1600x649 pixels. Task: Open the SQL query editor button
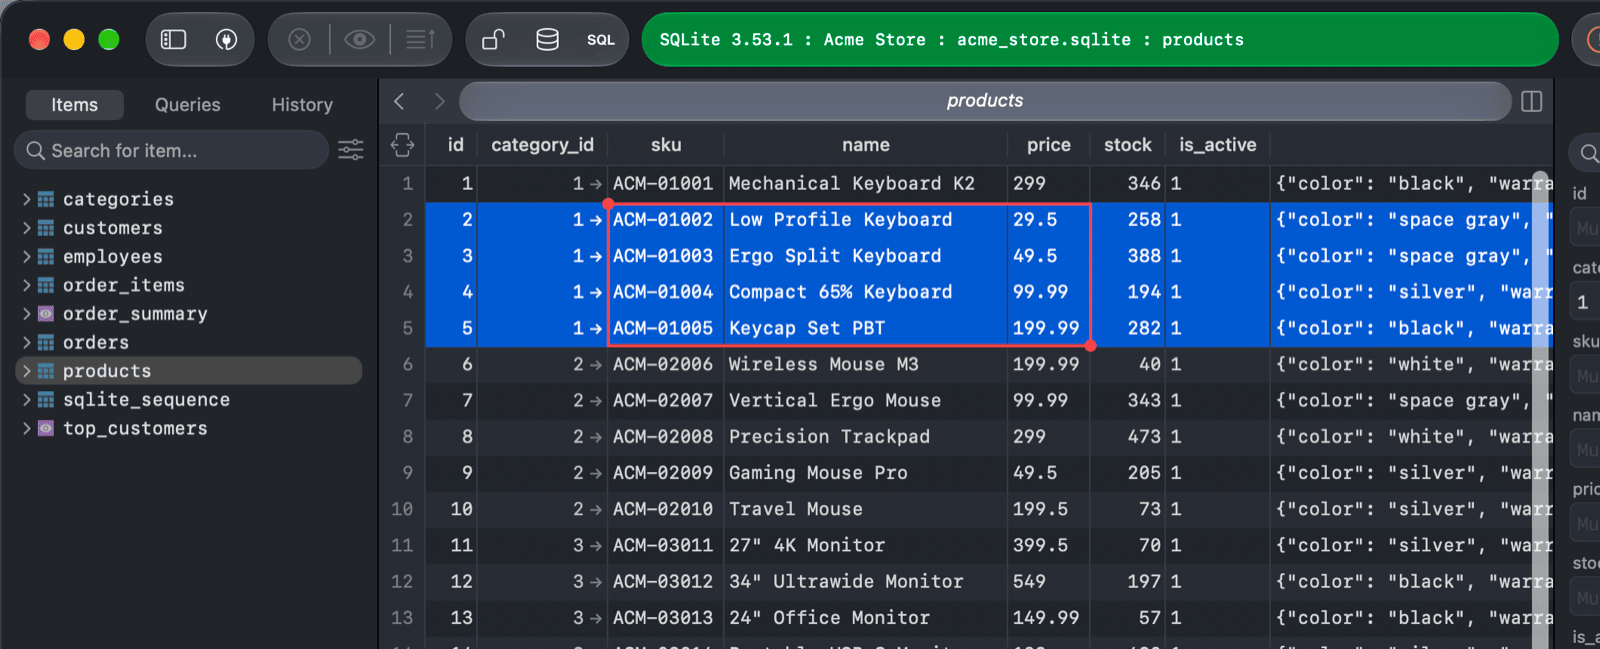pos(600,40)
